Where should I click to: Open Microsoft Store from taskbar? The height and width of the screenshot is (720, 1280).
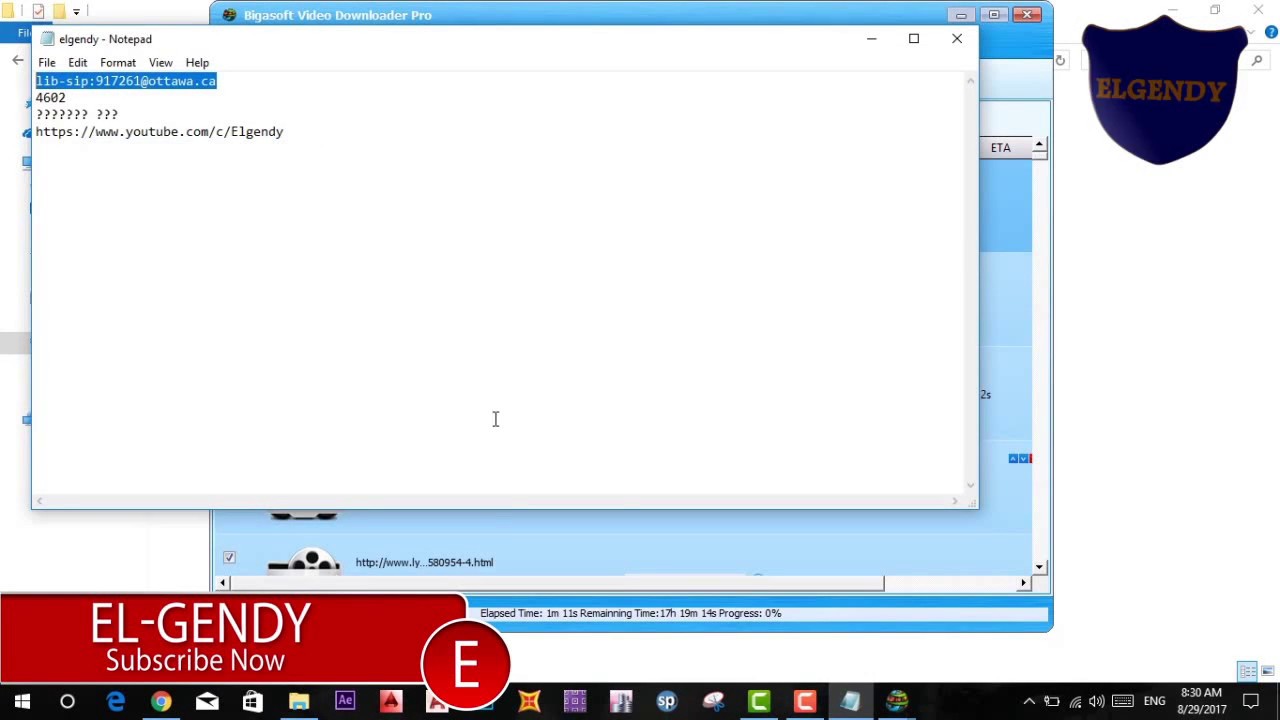tap(253, 701)
